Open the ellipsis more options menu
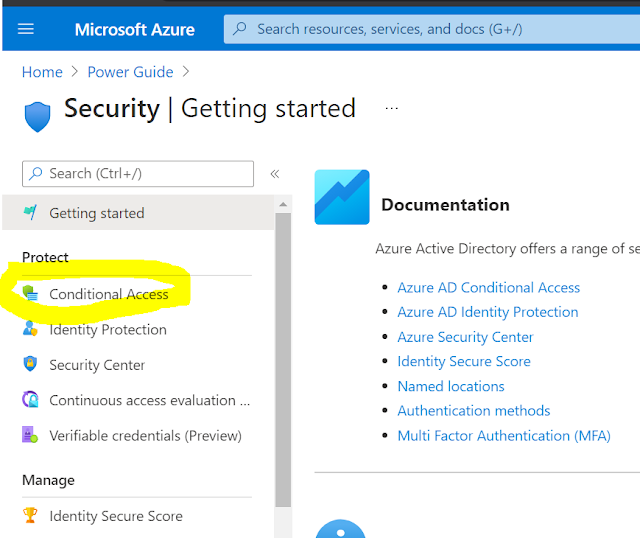This screenshot has width=640, height=538. [391, 107]
